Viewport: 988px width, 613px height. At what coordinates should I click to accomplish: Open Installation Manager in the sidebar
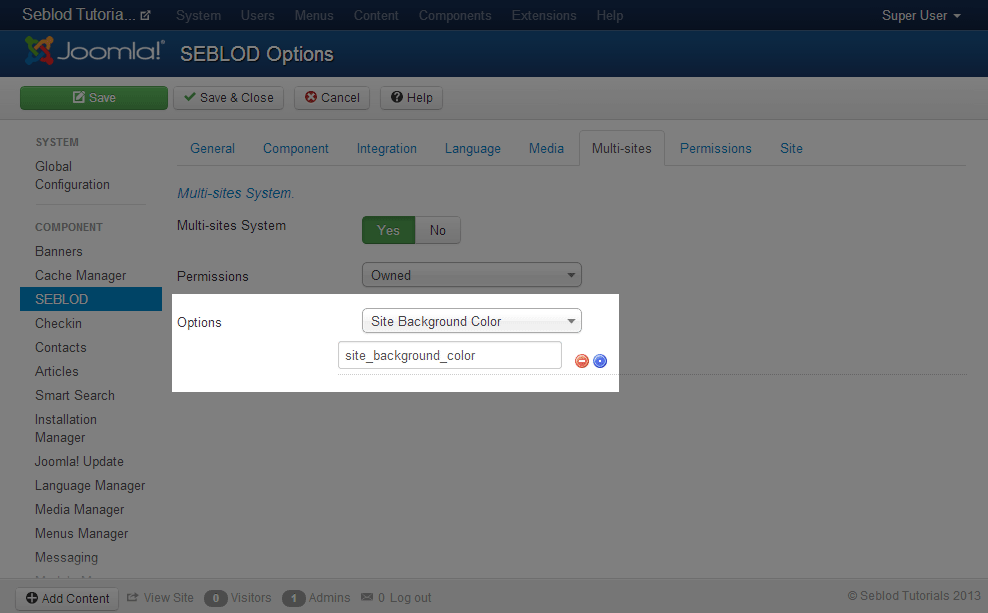tap(66, 428)
